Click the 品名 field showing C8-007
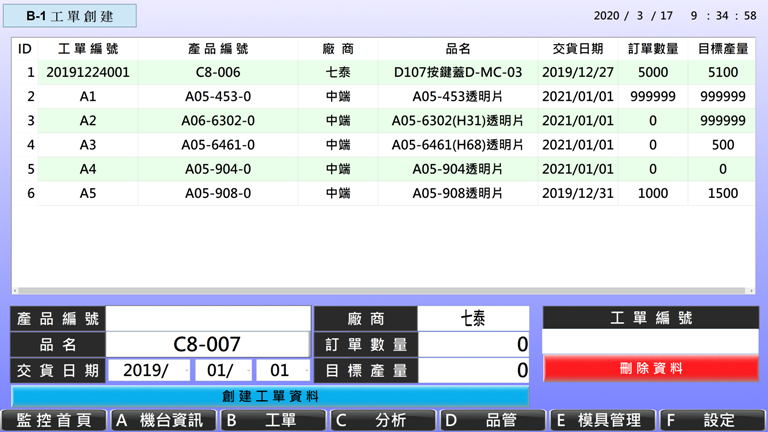768x432 pixels. 208,345
